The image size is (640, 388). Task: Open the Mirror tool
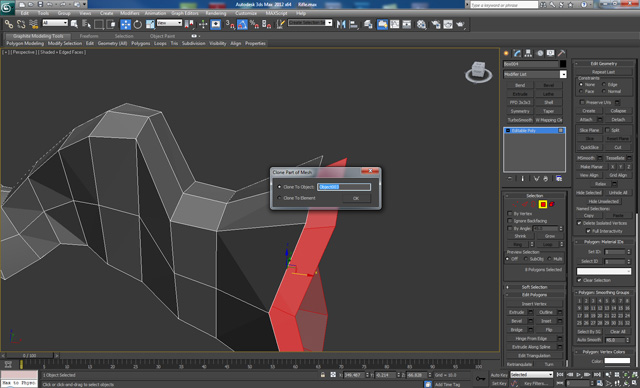341,24
